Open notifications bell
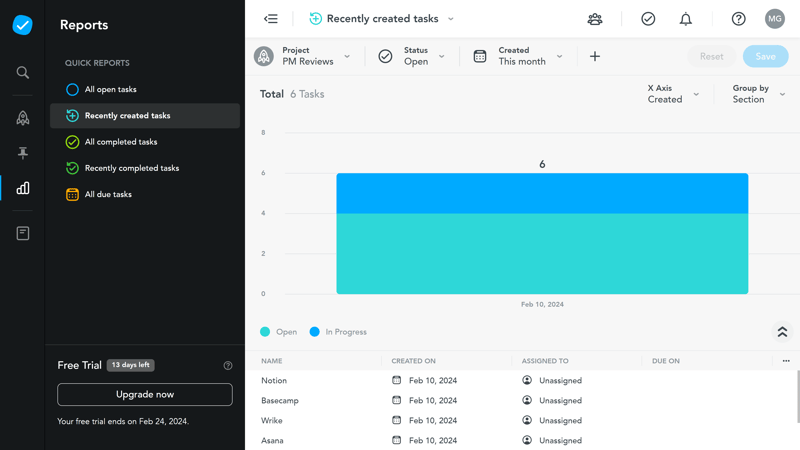This screenshot has width=800, height=450. pos(686,19)
